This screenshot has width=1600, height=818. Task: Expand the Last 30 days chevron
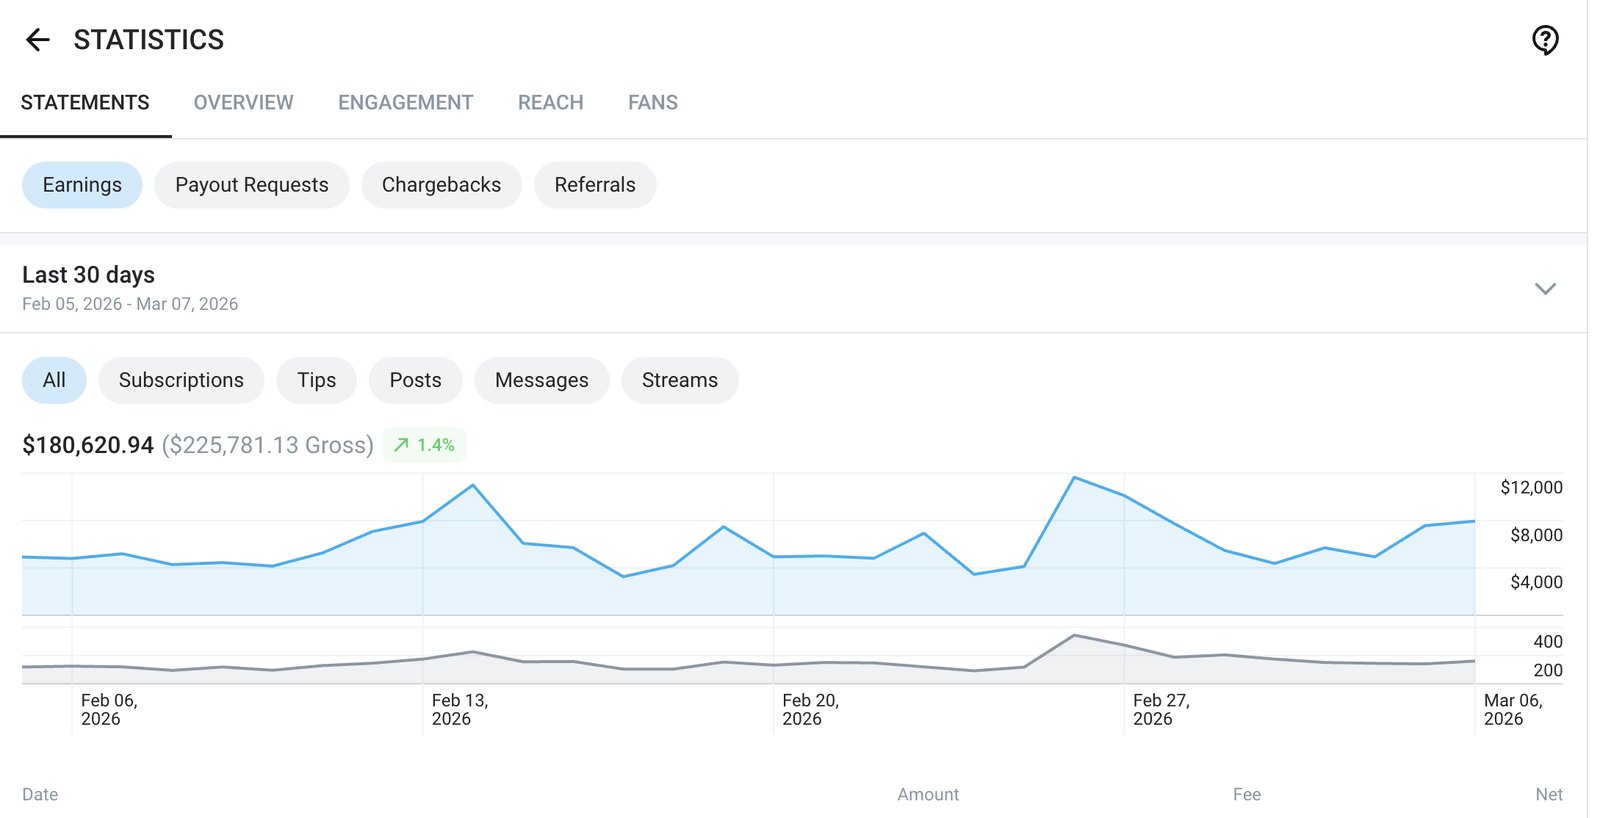point(1545,289)
